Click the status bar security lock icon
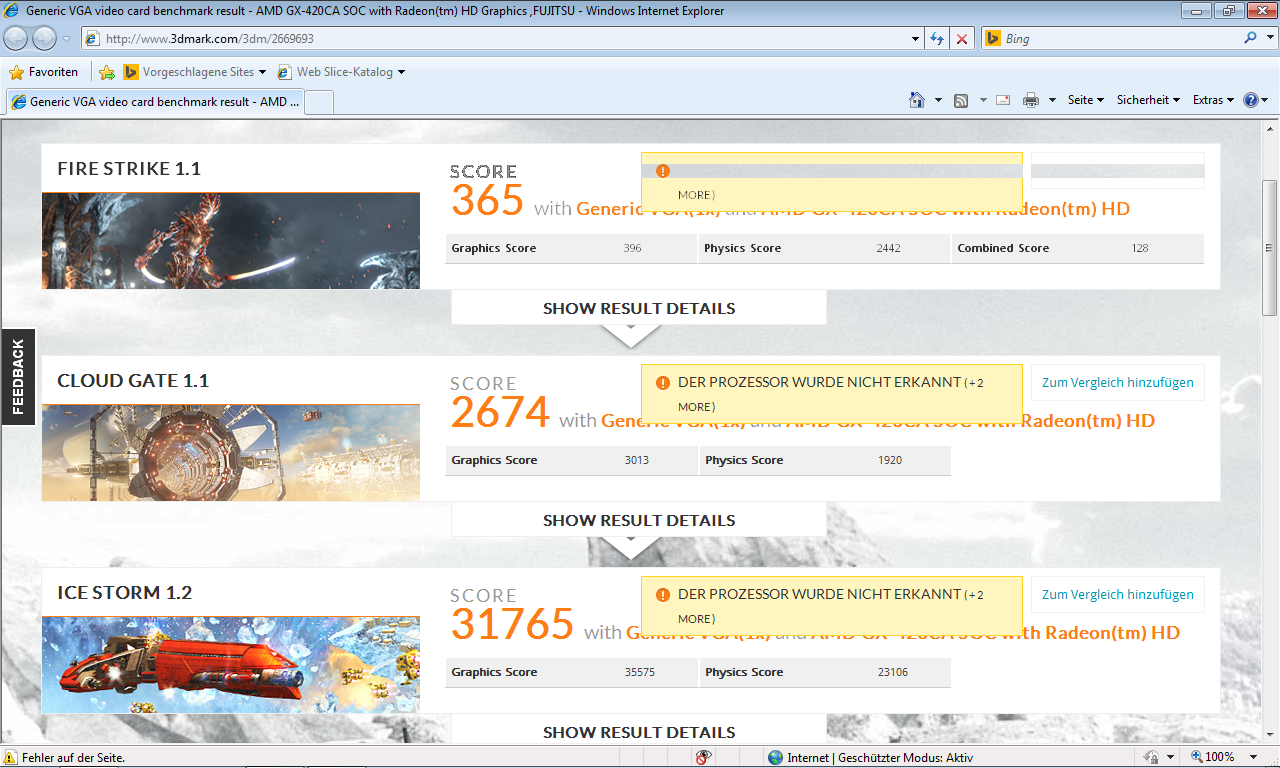This screenshot has height=768, width=1280. pyautogui.click(x=1152, y=757)
